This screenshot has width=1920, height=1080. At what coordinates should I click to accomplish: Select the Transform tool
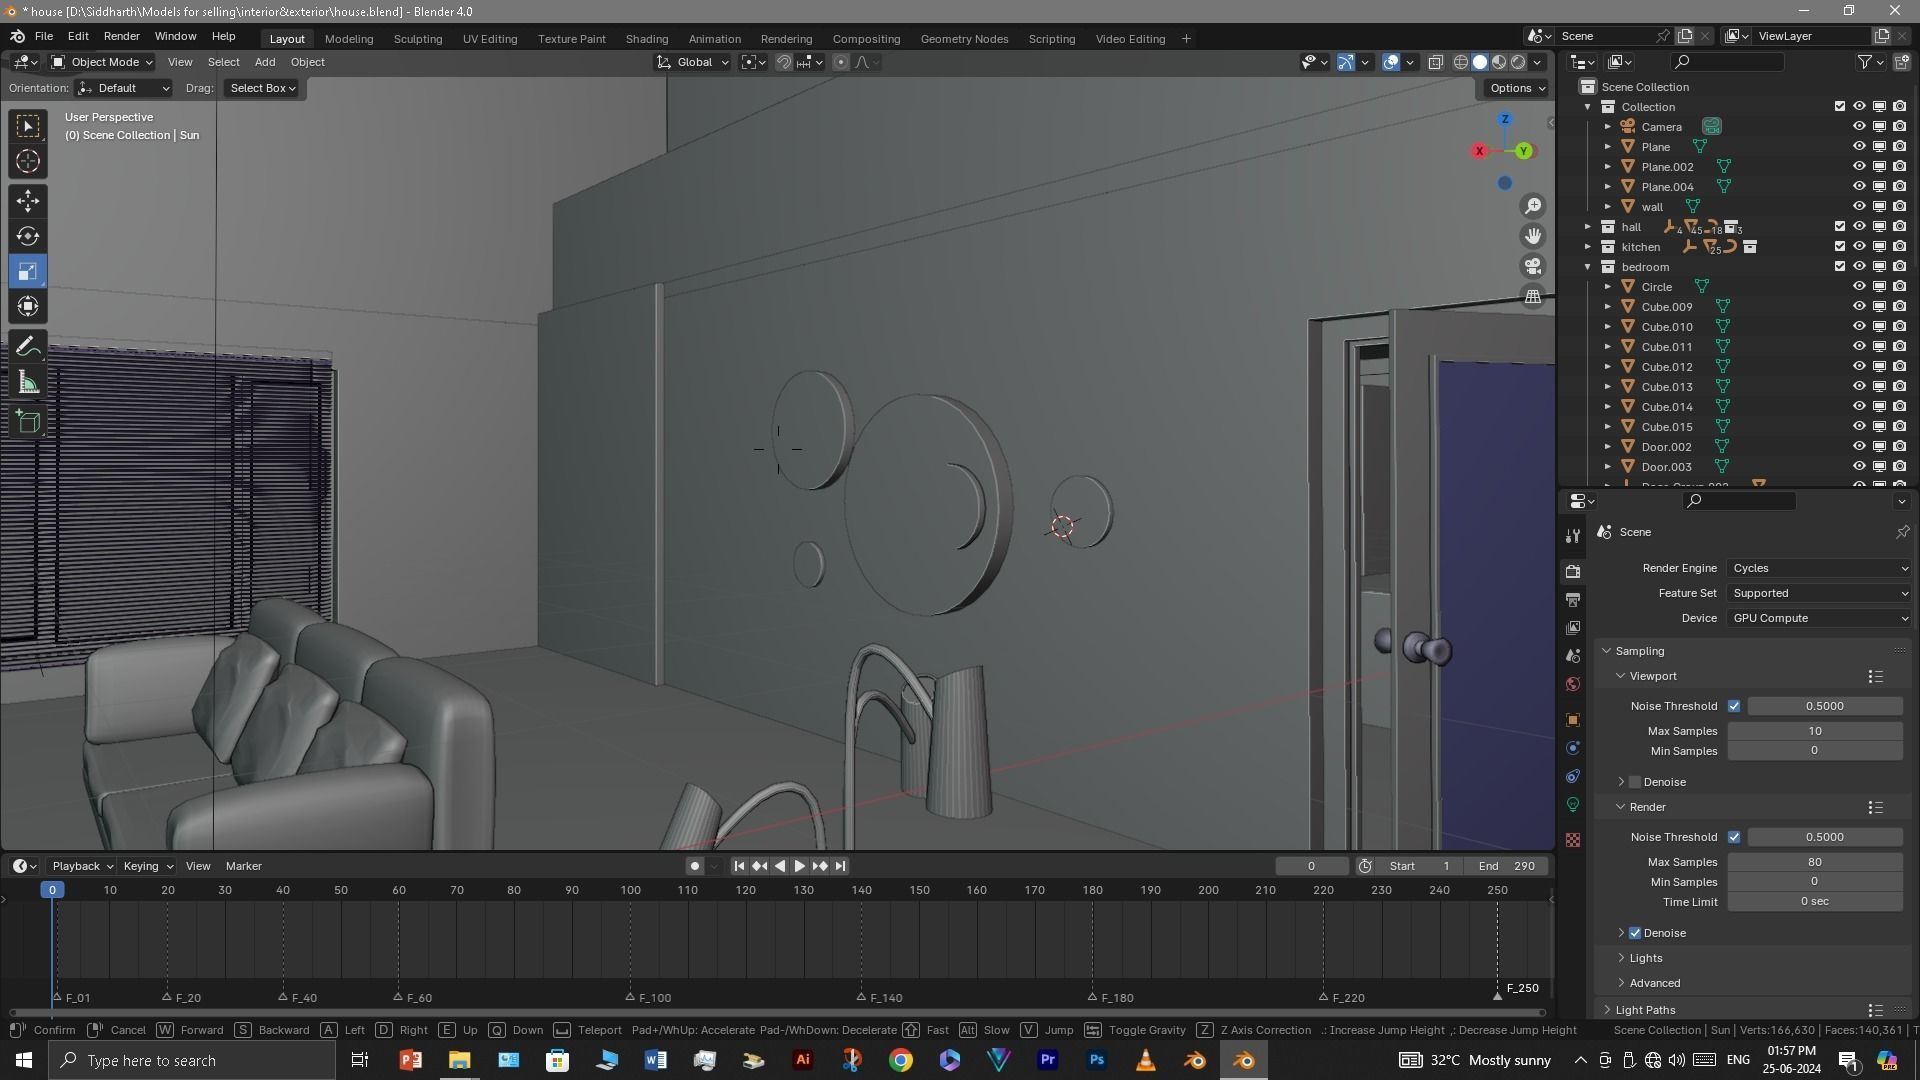tap(28, 306)
